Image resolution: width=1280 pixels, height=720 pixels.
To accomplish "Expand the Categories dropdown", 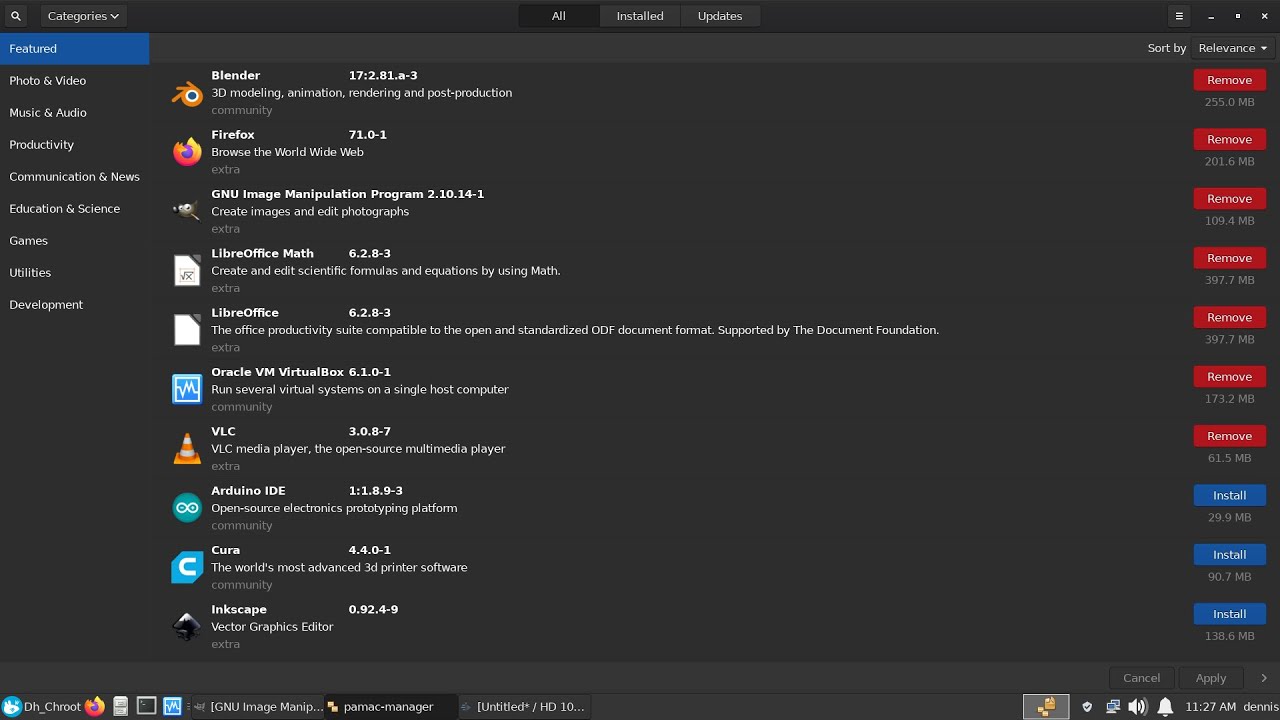I will (x=83, y=16).
